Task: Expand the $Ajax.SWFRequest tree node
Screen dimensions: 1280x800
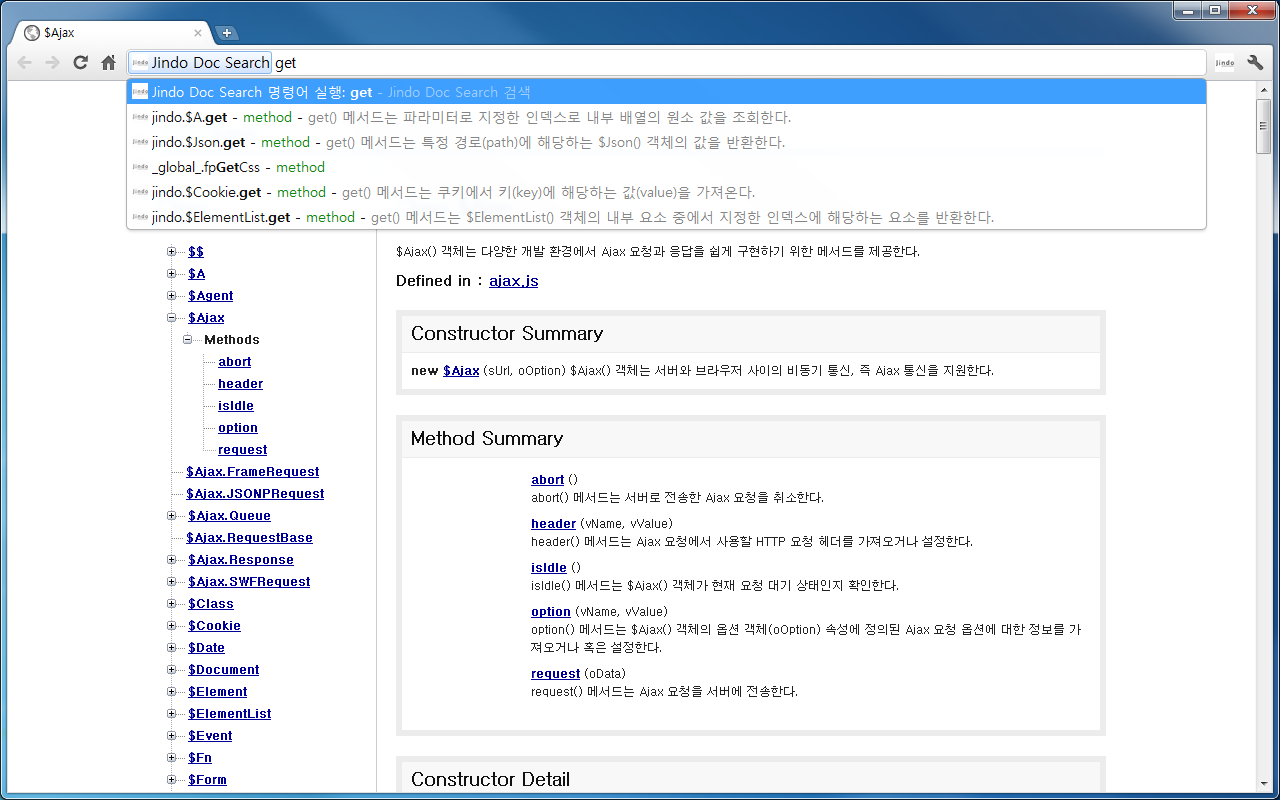Action: point(171,582)
